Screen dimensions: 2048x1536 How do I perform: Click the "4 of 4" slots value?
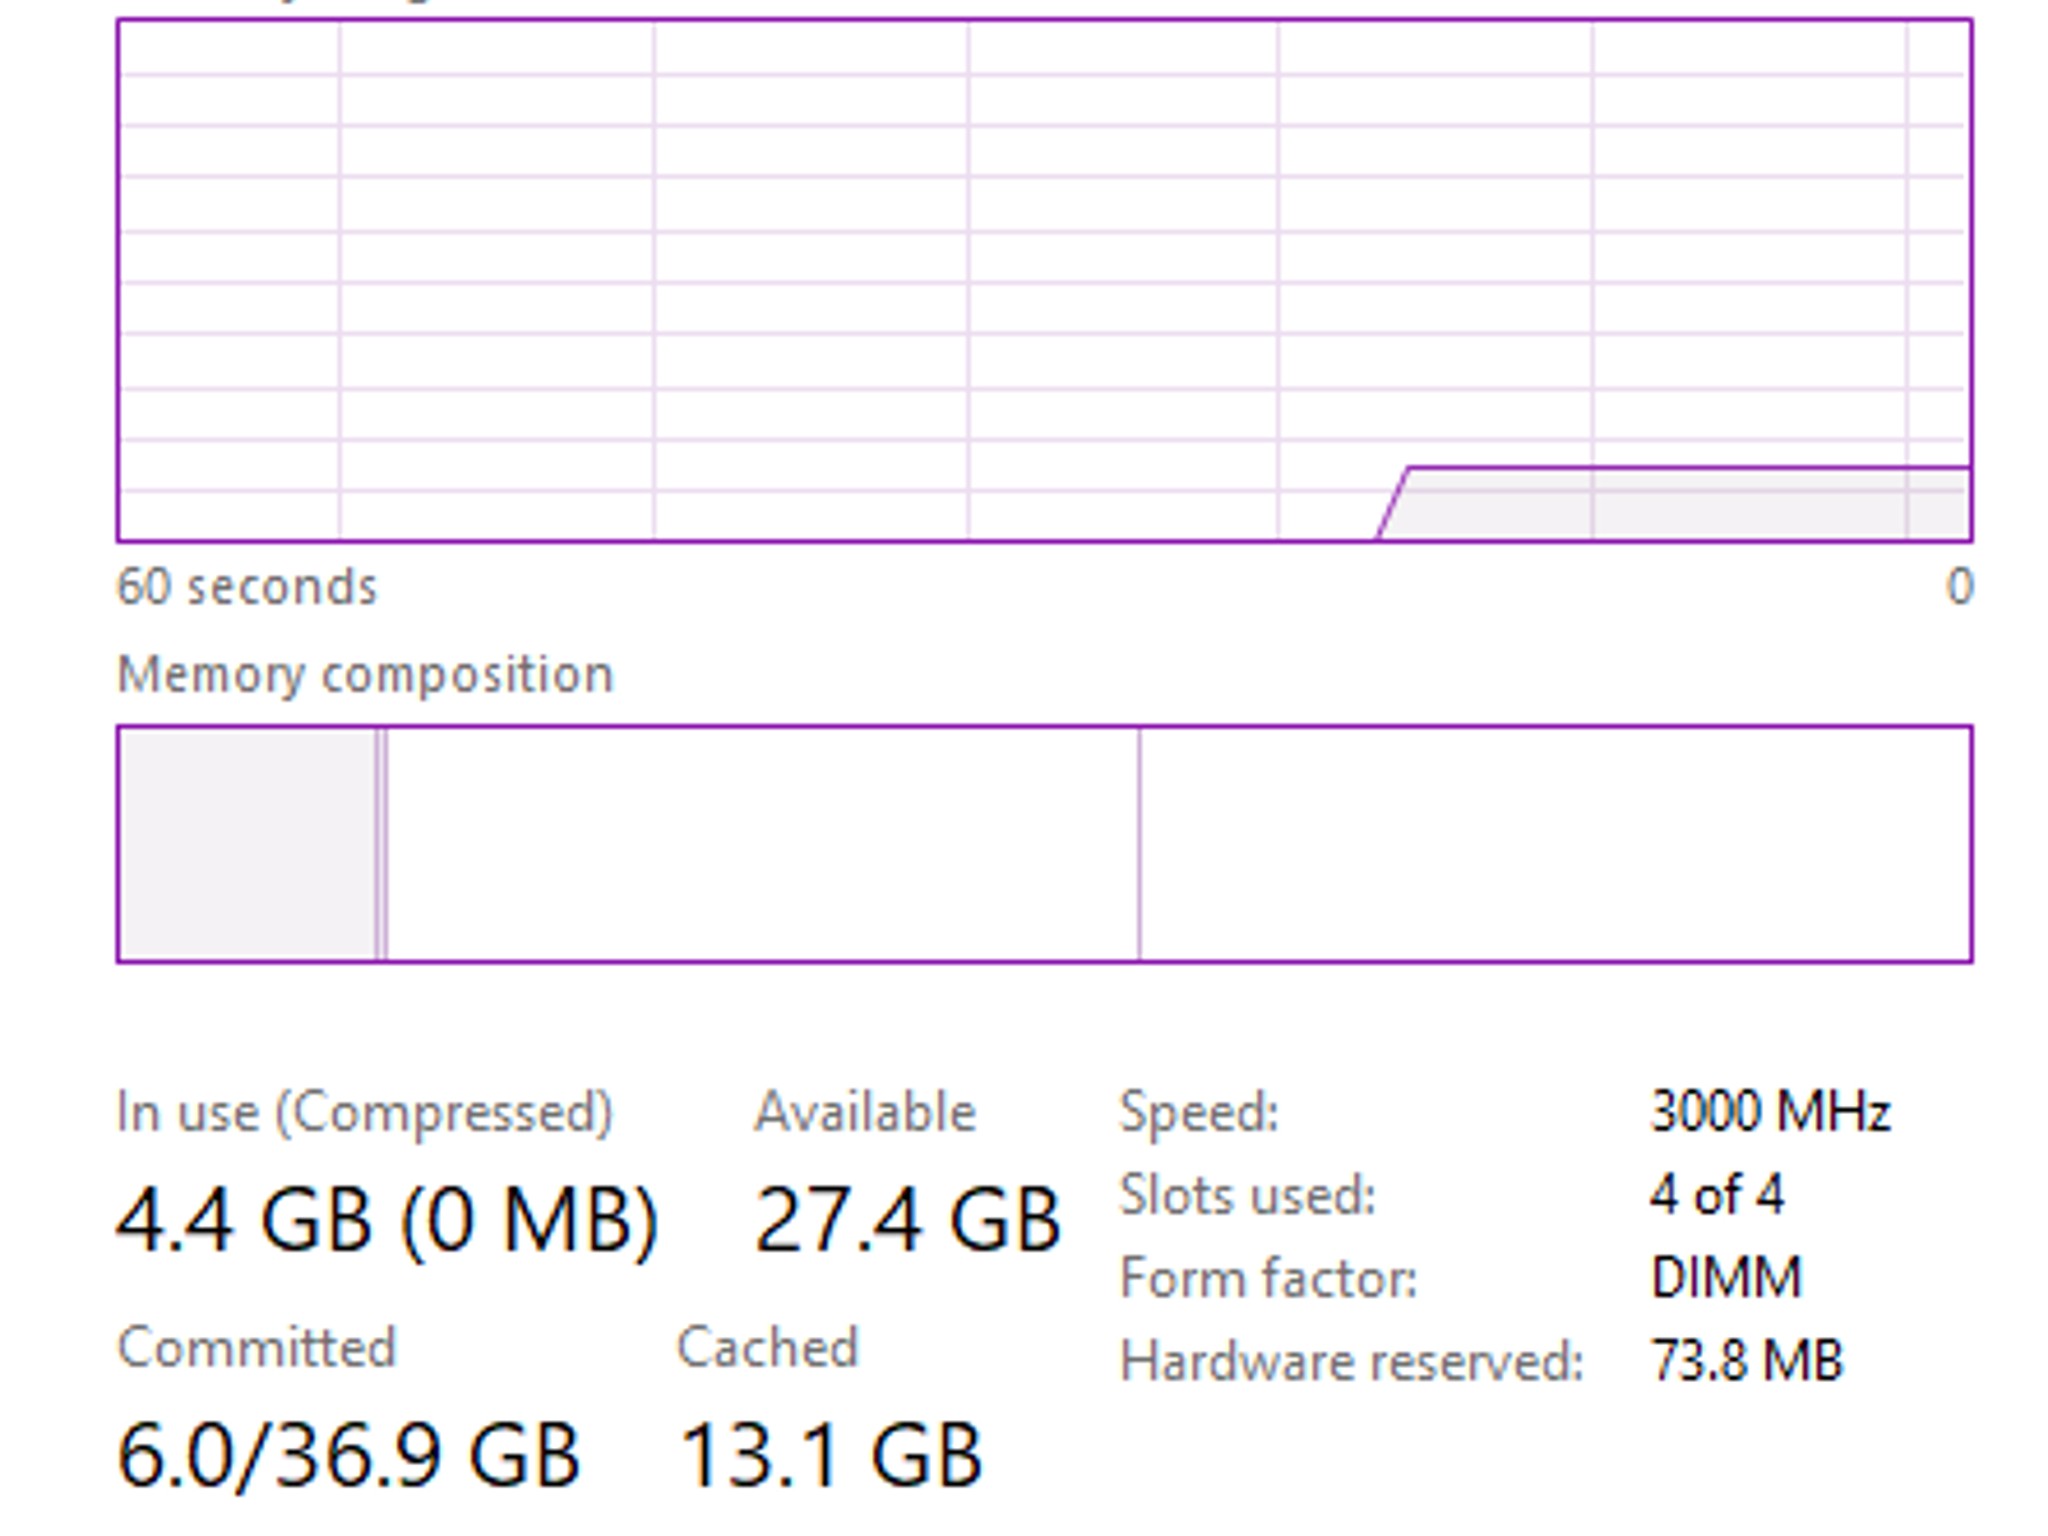point(1716,1195)
